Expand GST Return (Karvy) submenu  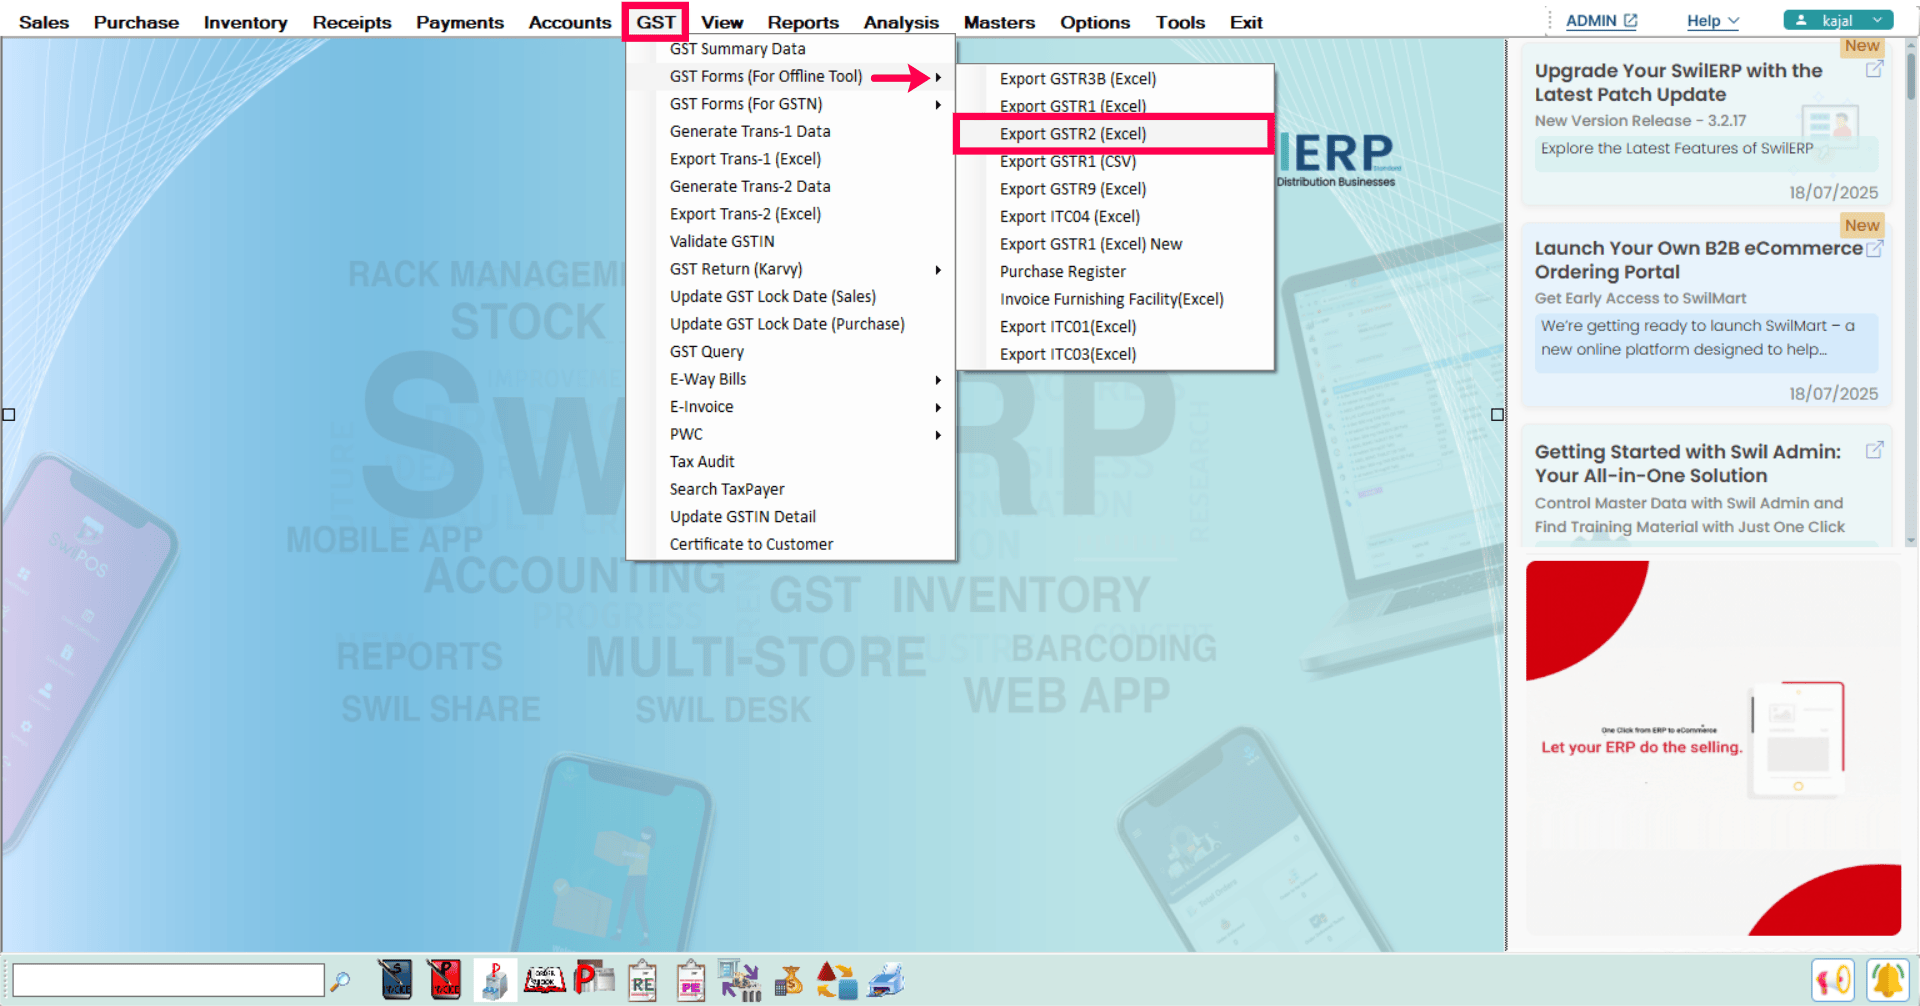coord(790,269)
